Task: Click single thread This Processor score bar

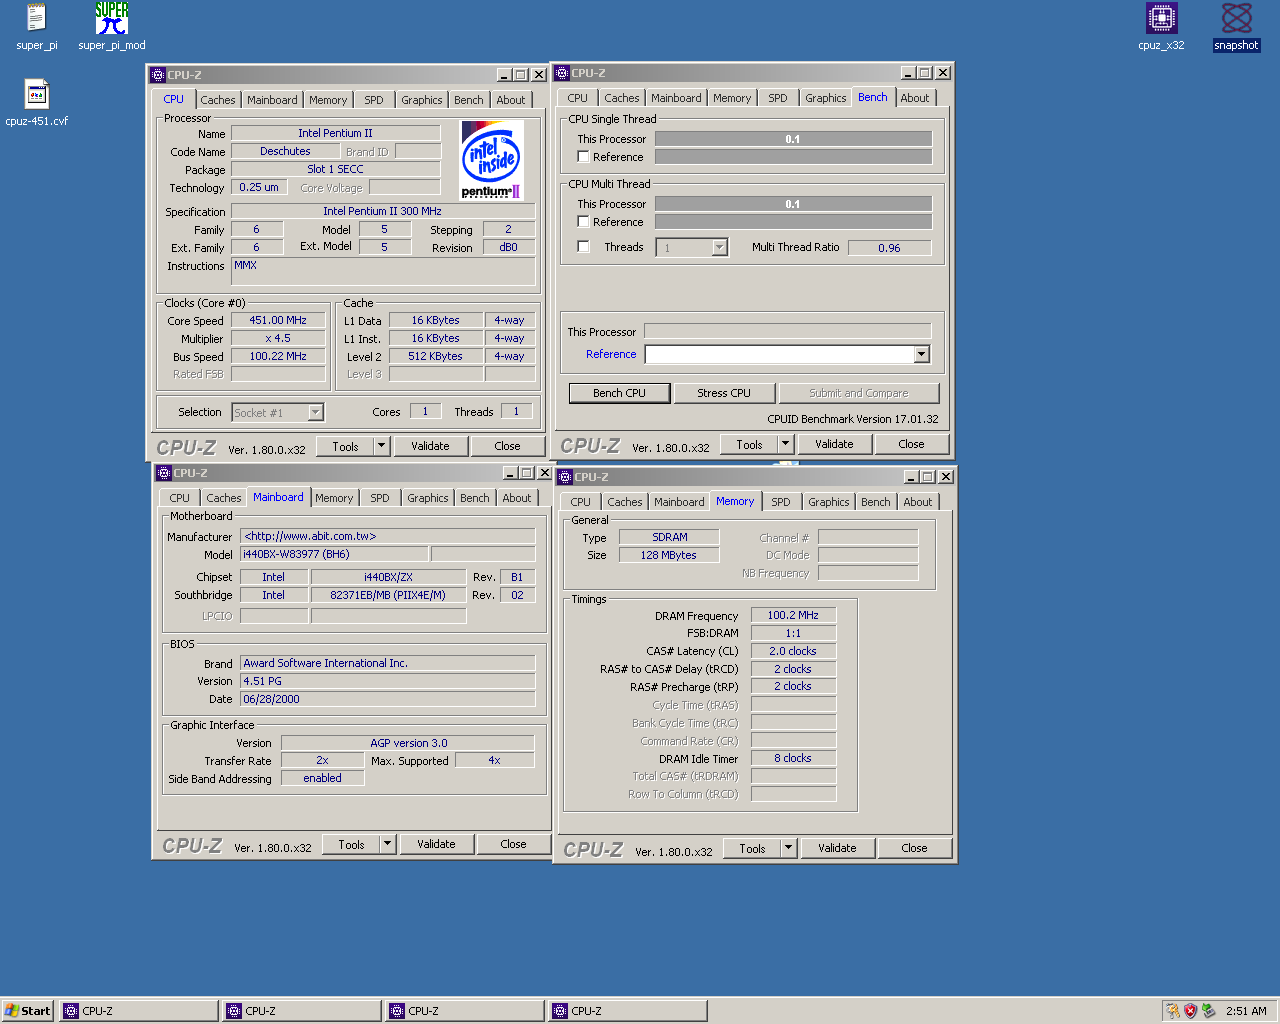Action: click(793, 139)
